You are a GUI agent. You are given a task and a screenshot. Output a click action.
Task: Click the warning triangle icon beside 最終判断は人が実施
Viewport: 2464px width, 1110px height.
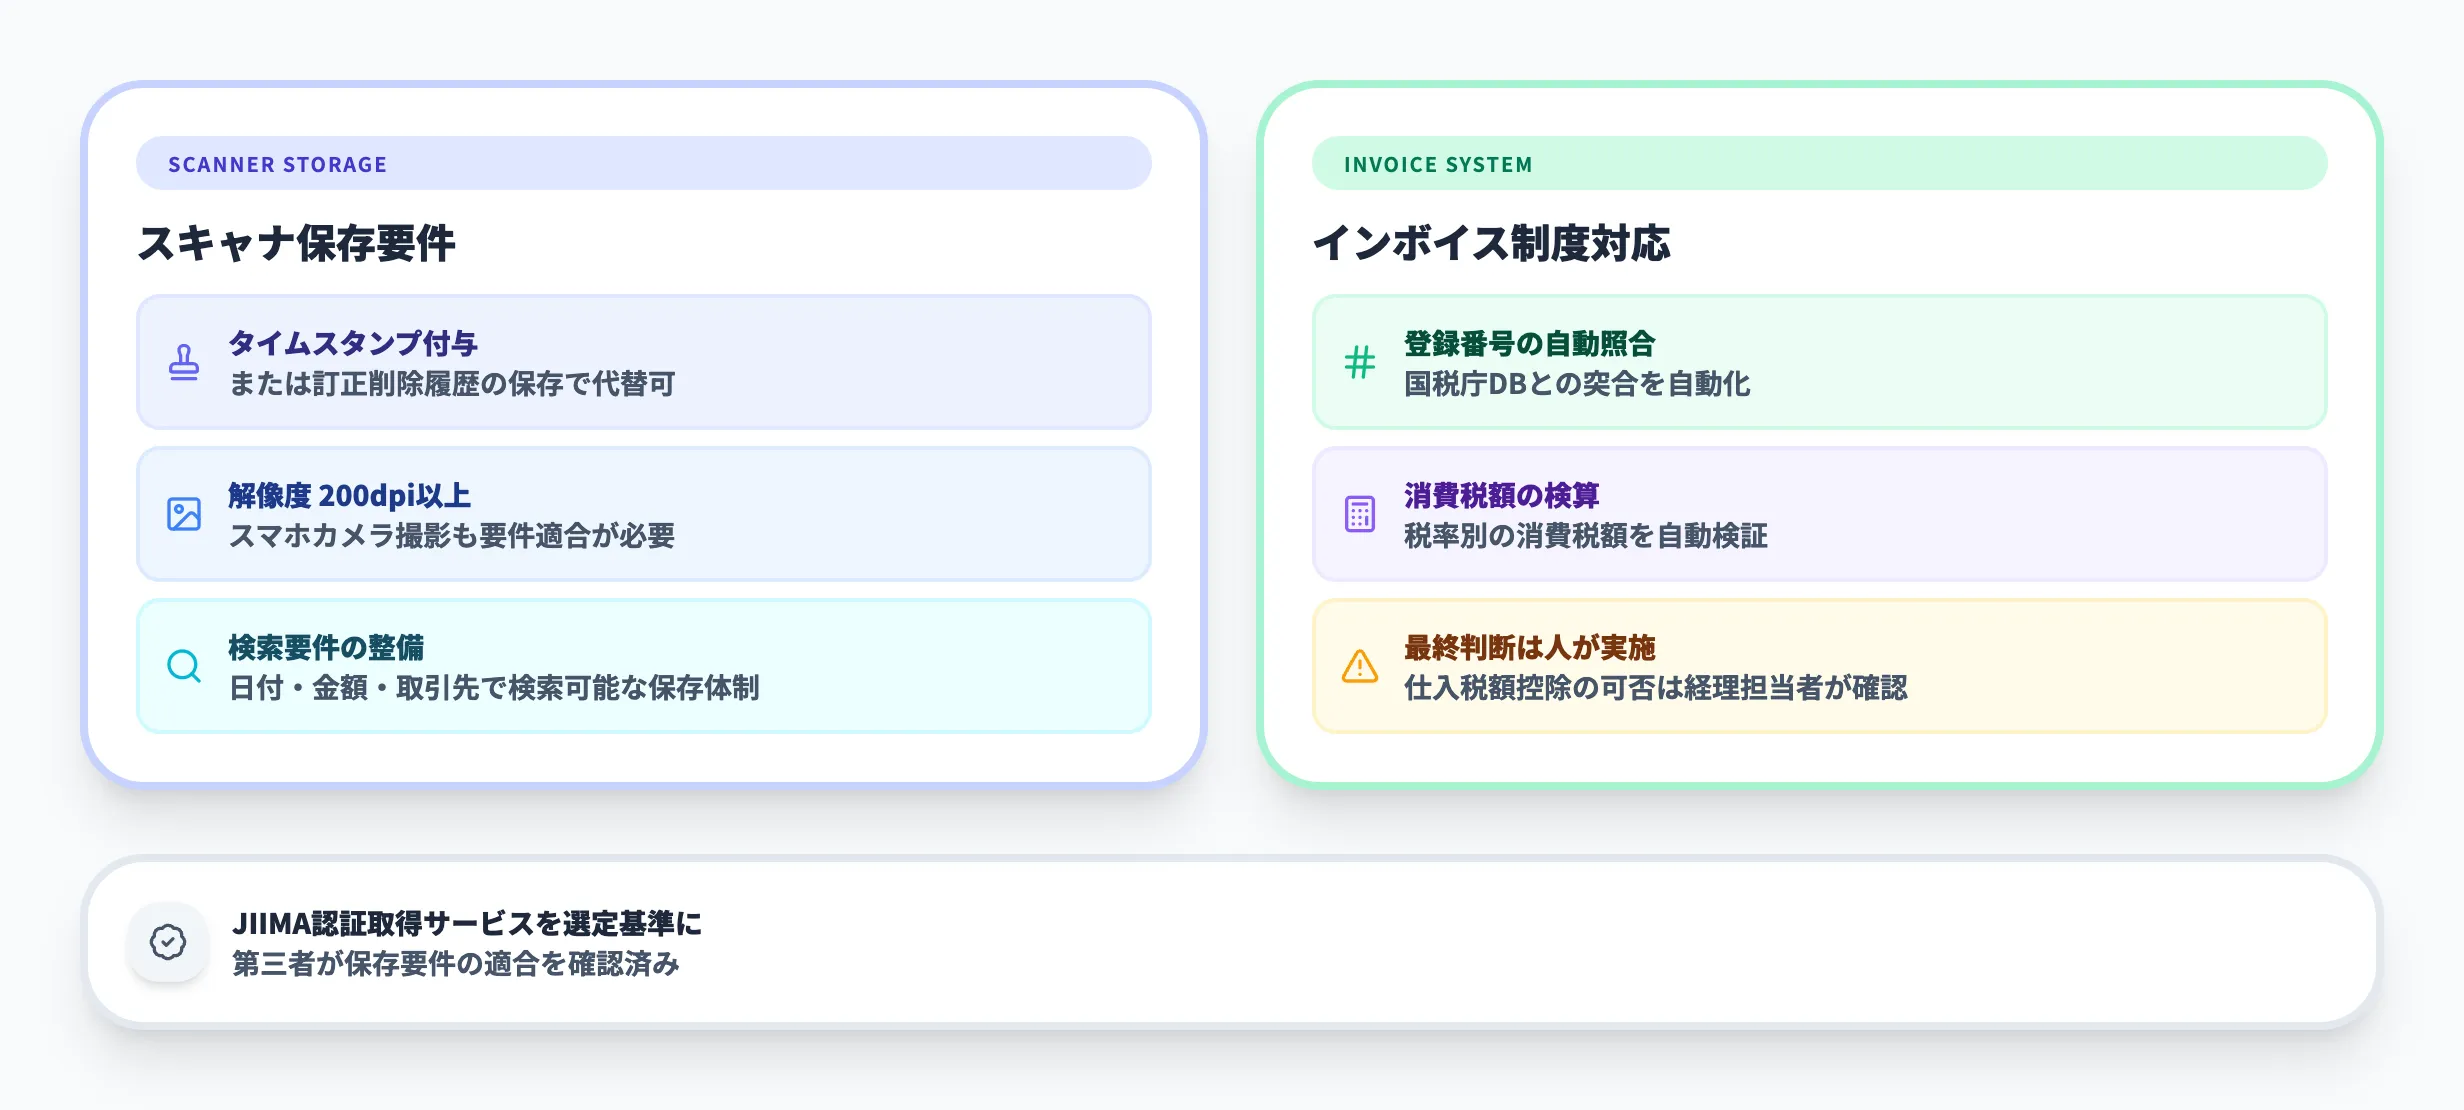click(1359, 666)
